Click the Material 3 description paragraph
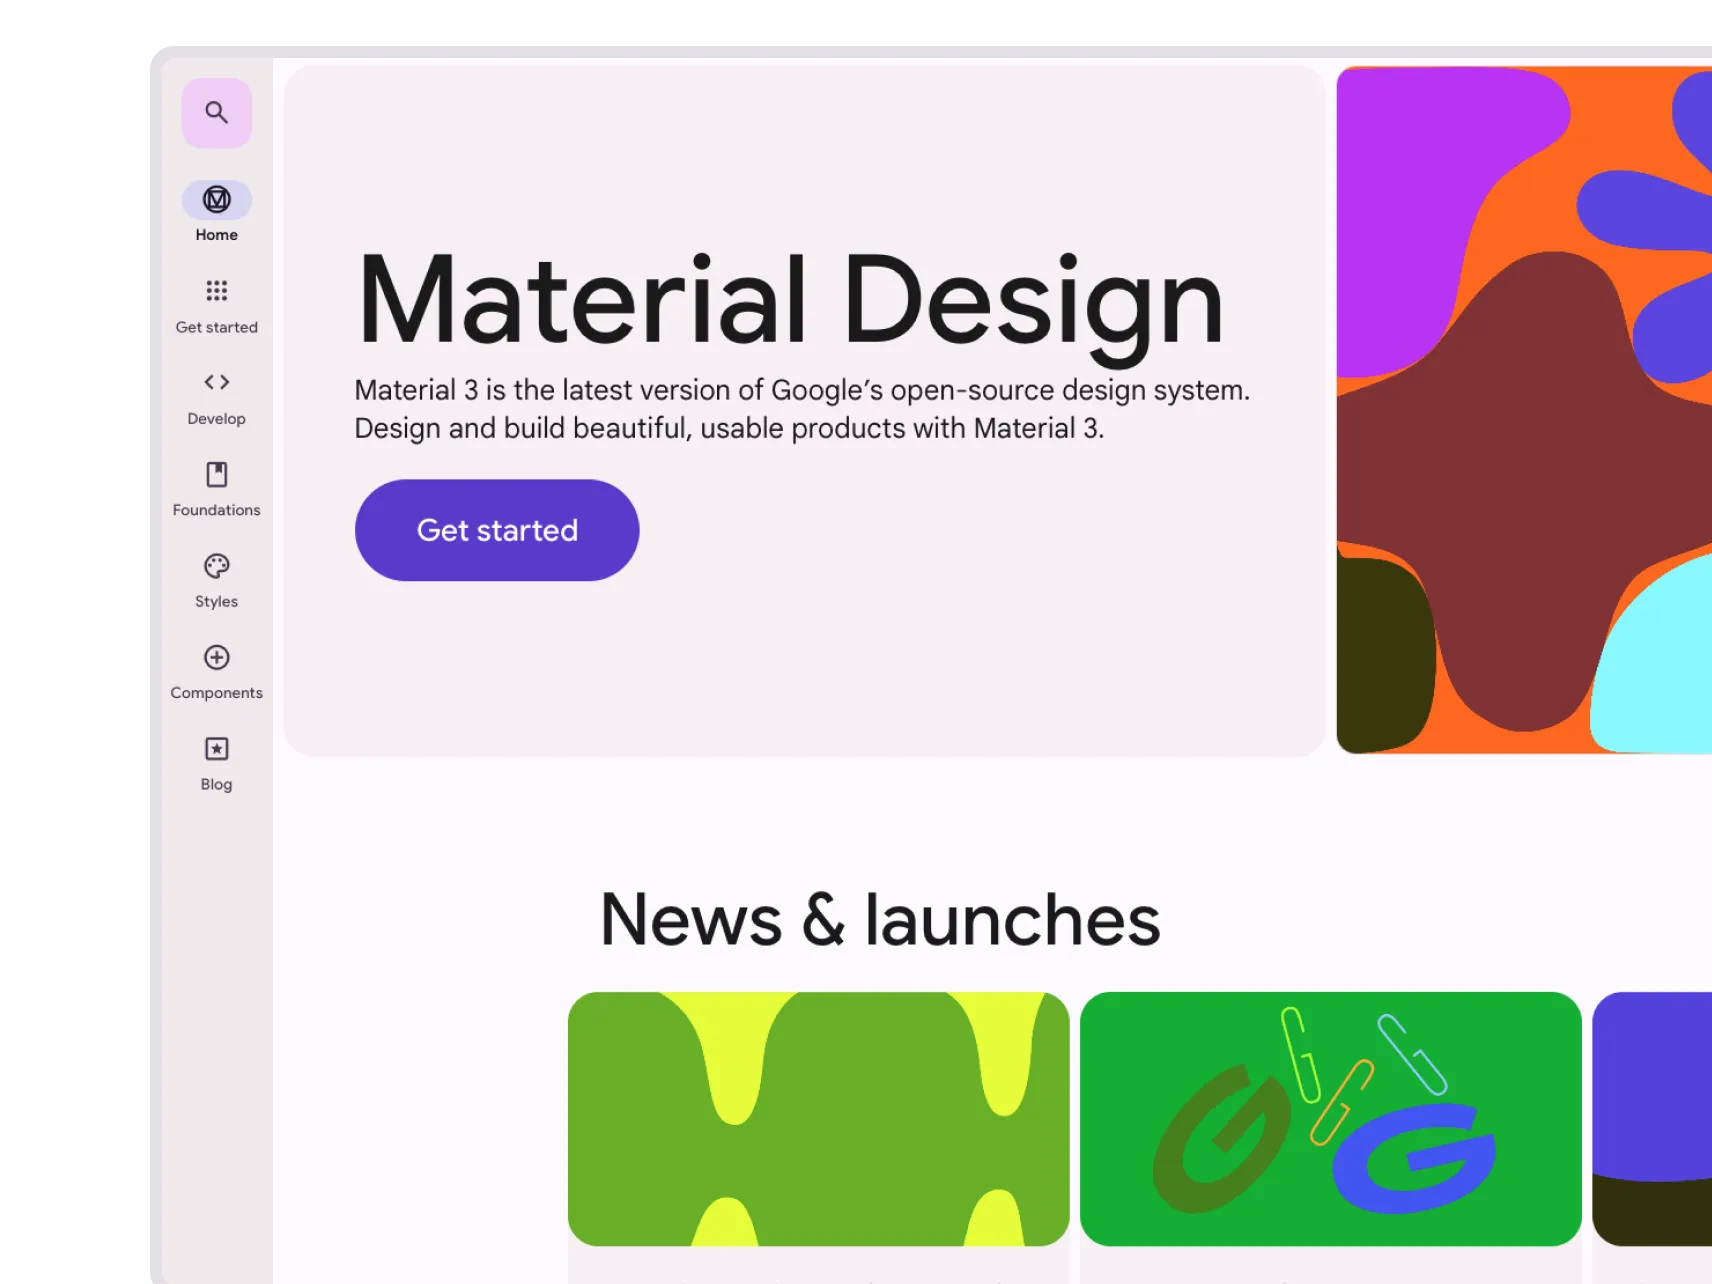 (x=802, y=409)
